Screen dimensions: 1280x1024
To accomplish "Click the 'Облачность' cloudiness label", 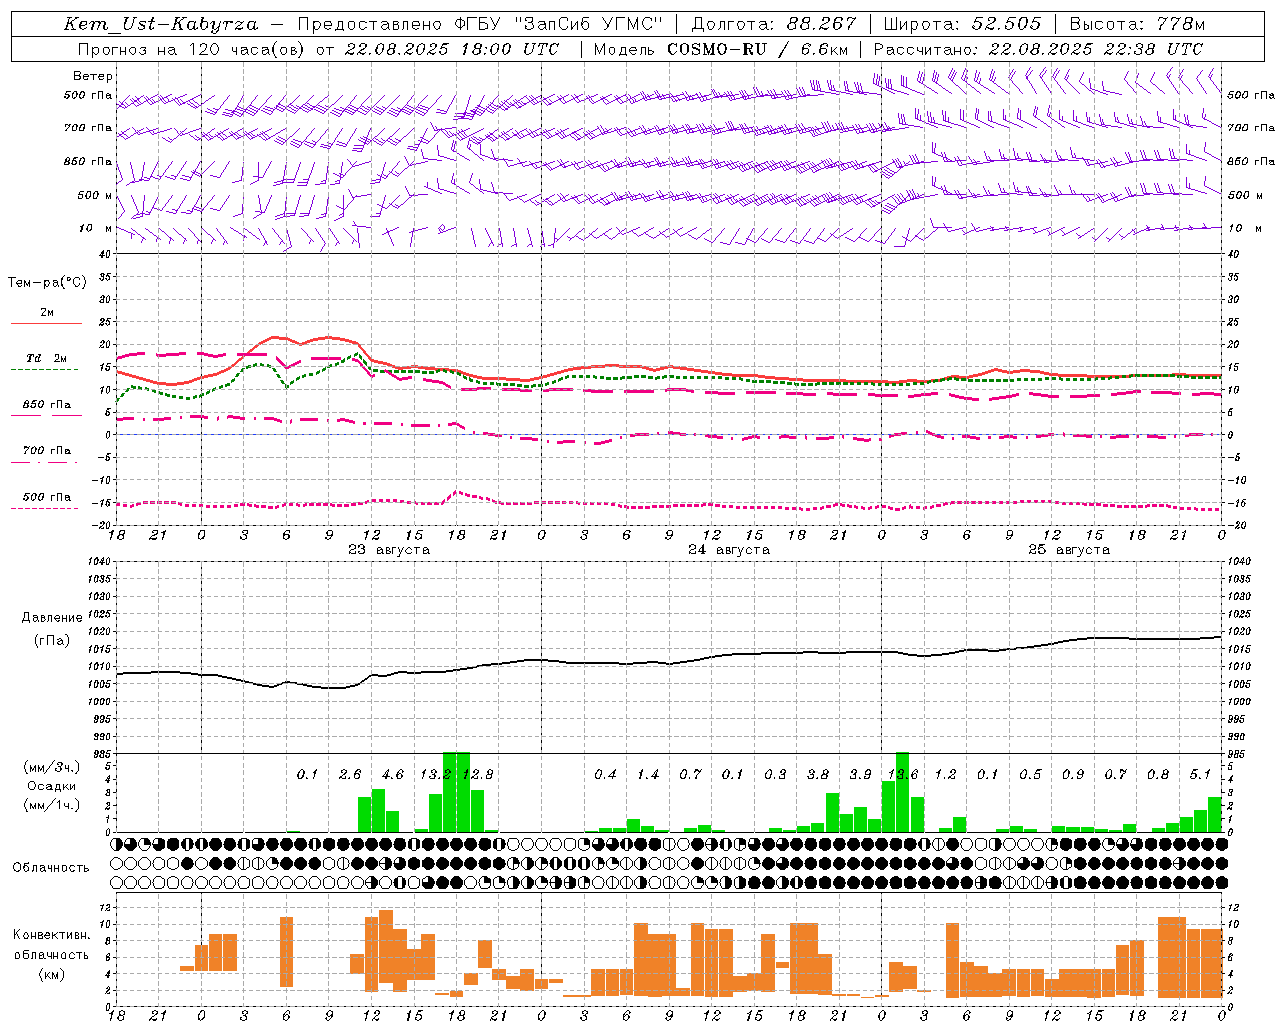I will point(51,868).
